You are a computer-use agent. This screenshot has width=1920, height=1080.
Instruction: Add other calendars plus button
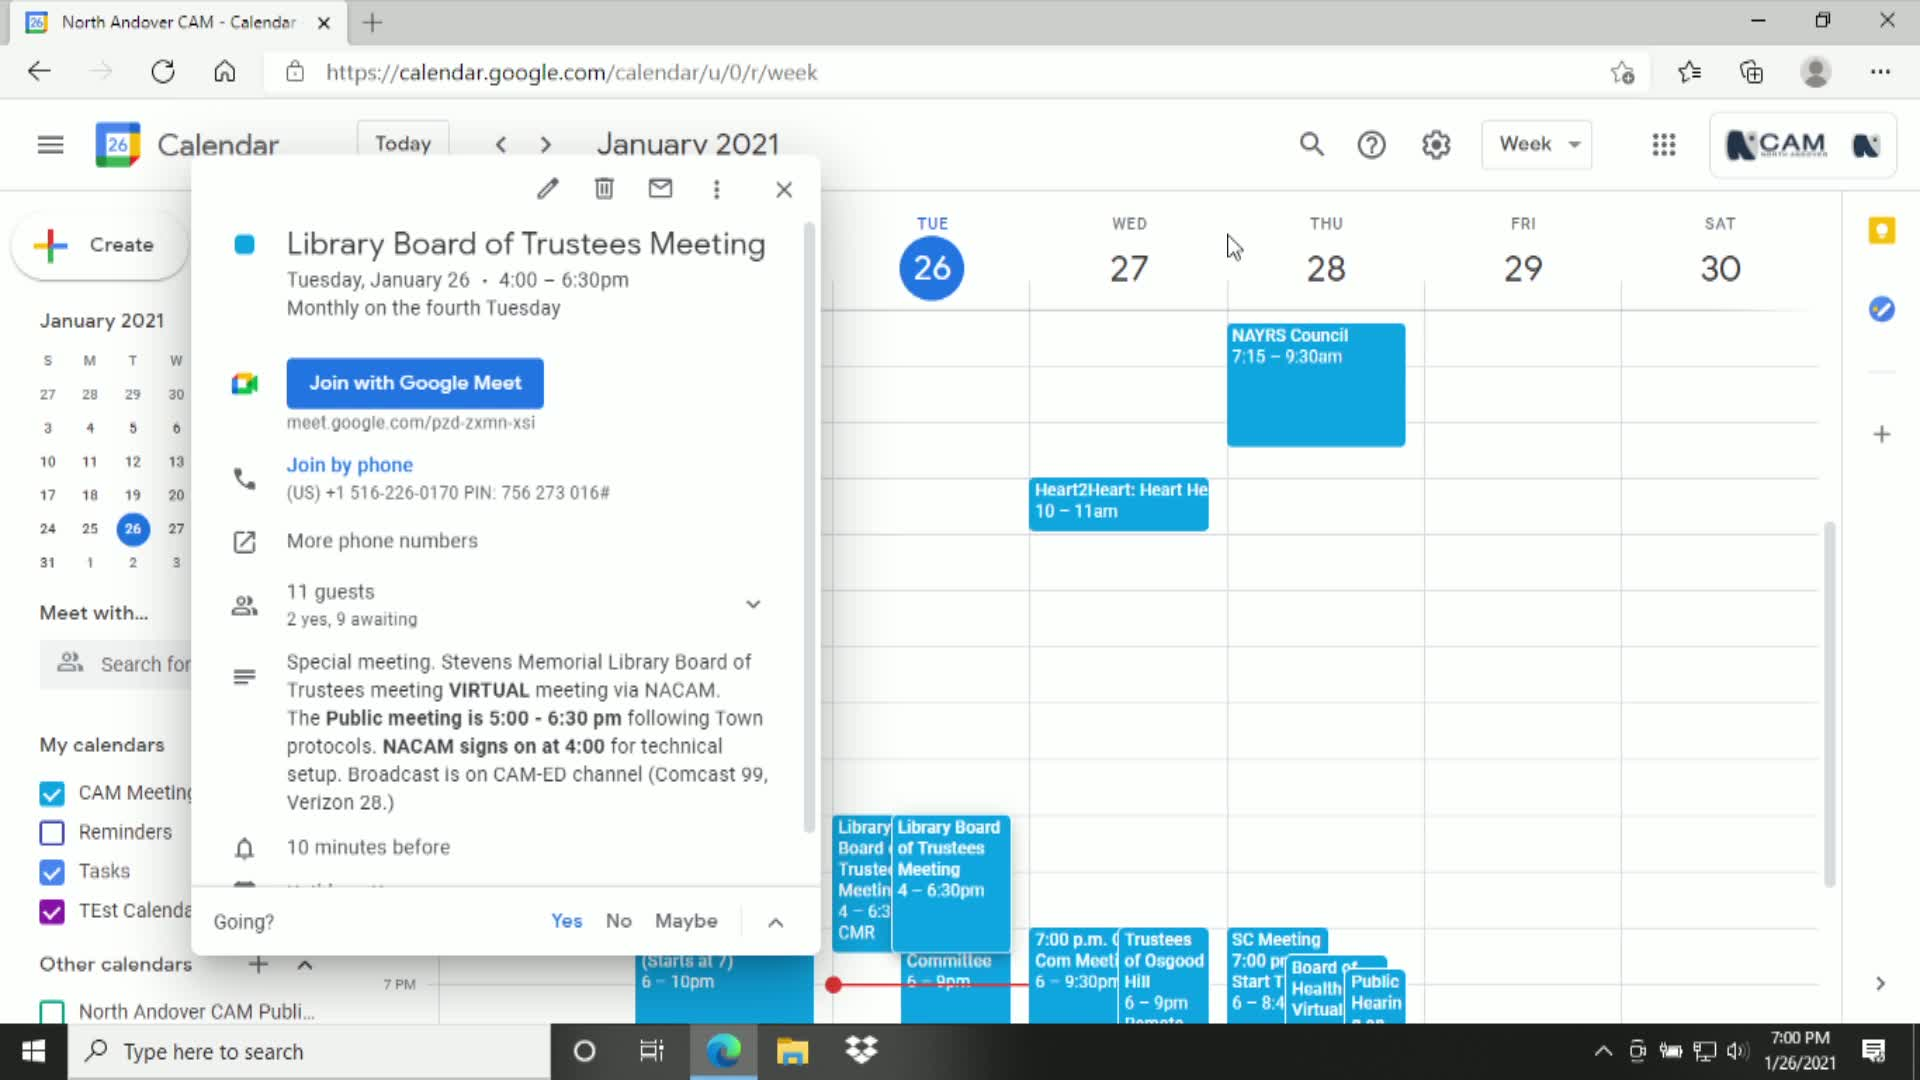pyautogui.click(x=258, y=965)
